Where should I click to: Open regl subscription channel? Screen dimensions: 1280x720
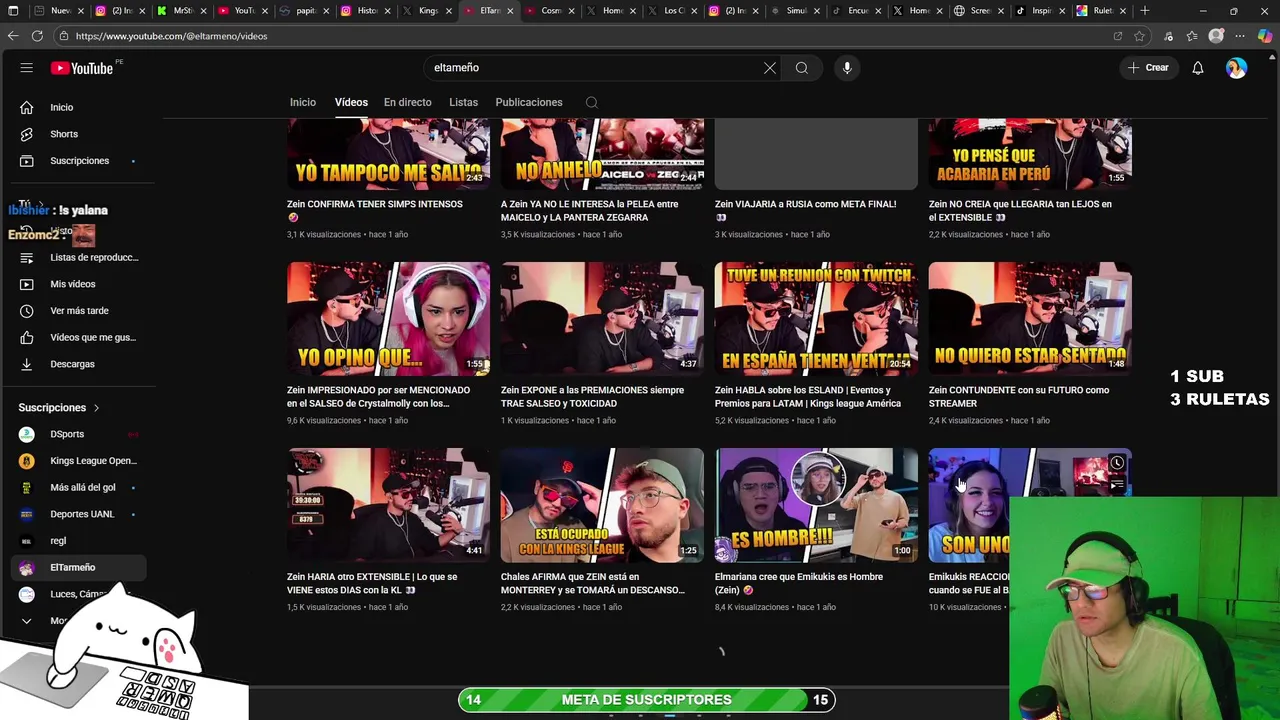79,541
